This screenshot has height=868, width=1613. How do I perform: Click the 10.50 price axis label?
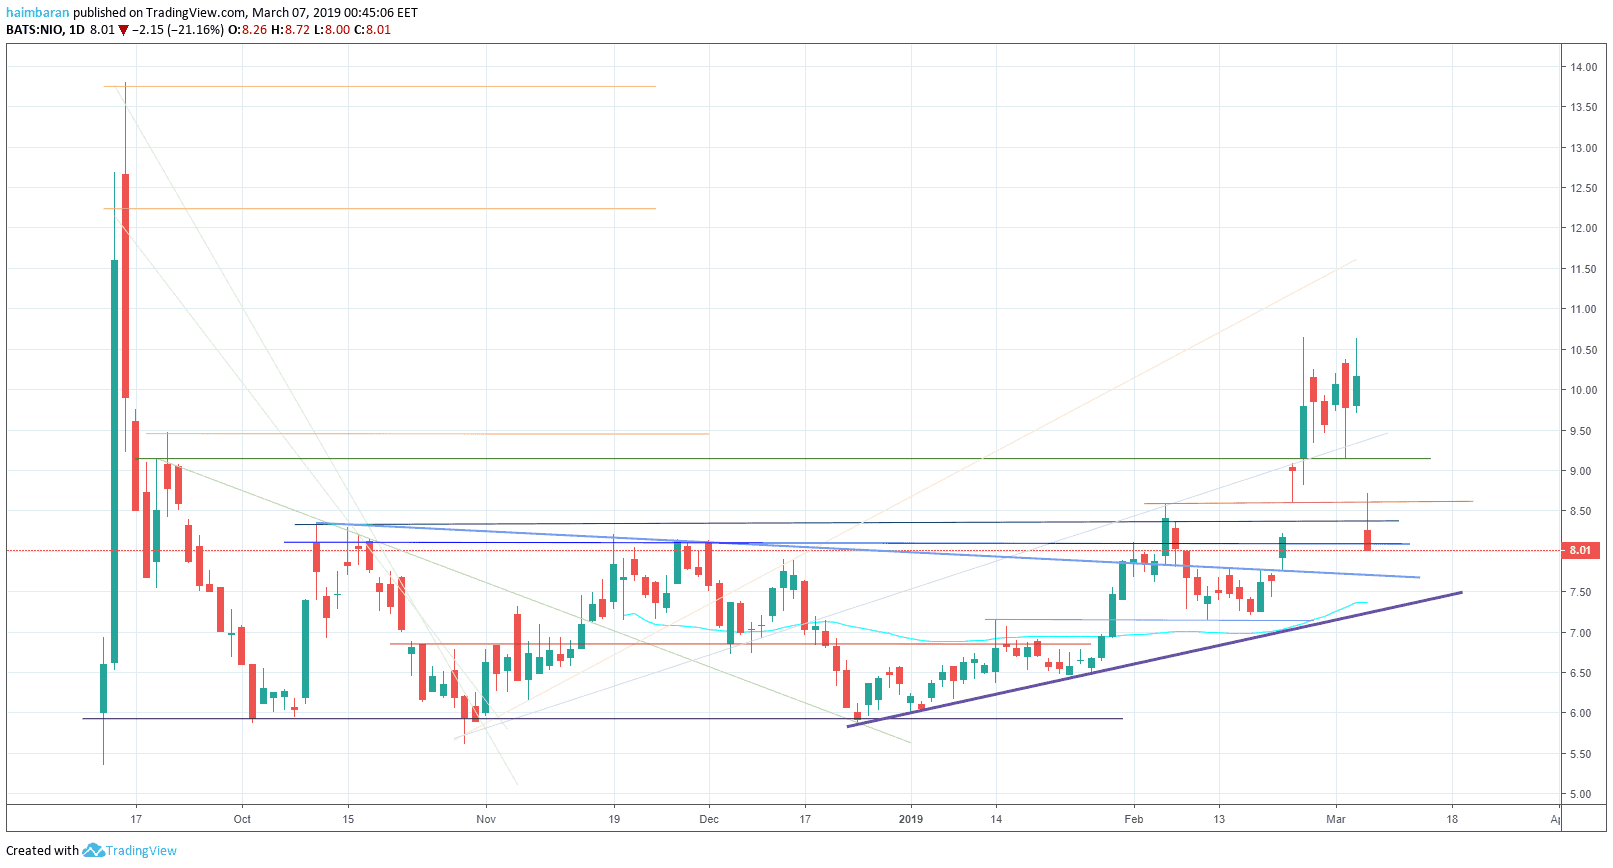1583,350
